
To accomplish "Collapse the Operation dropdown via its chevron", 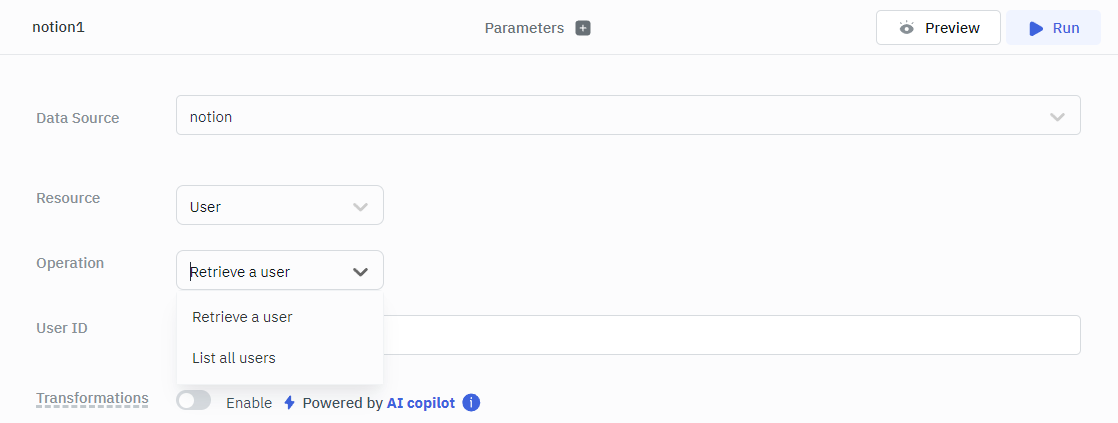I will pyautogui.click(x=361, y=271).
